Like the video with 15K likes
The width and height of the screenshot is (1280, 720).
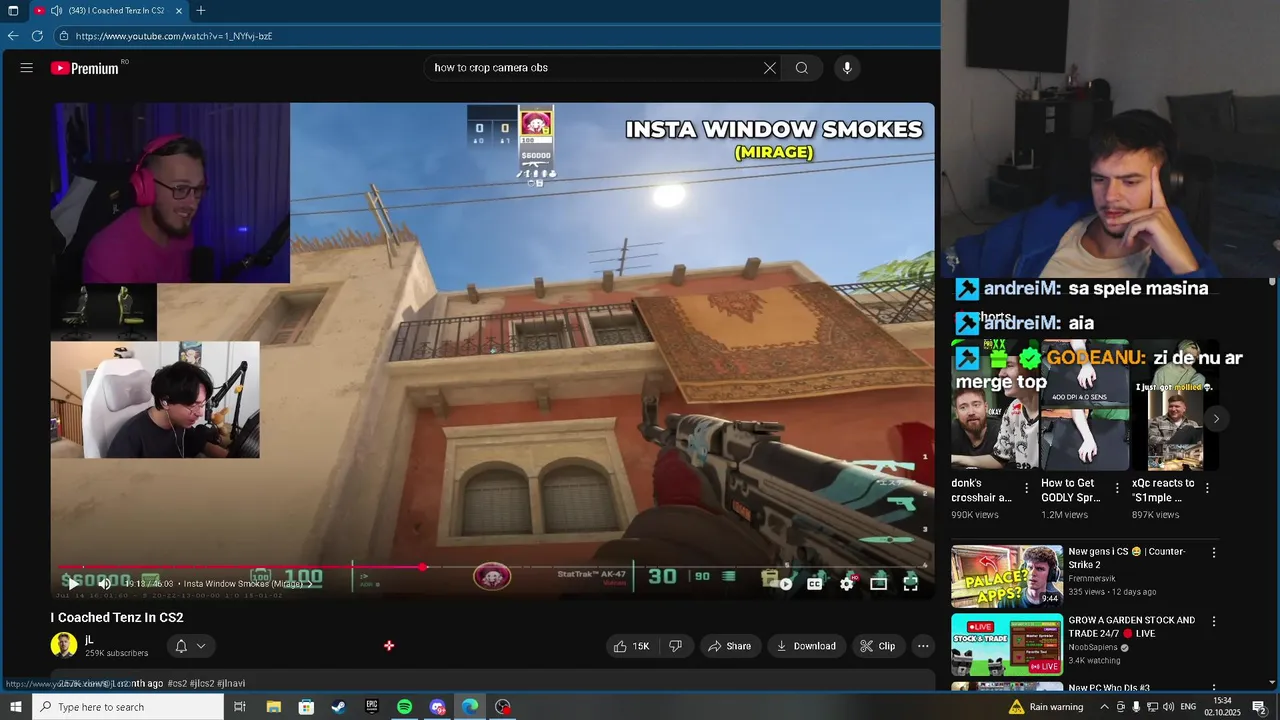coord(630,646)
